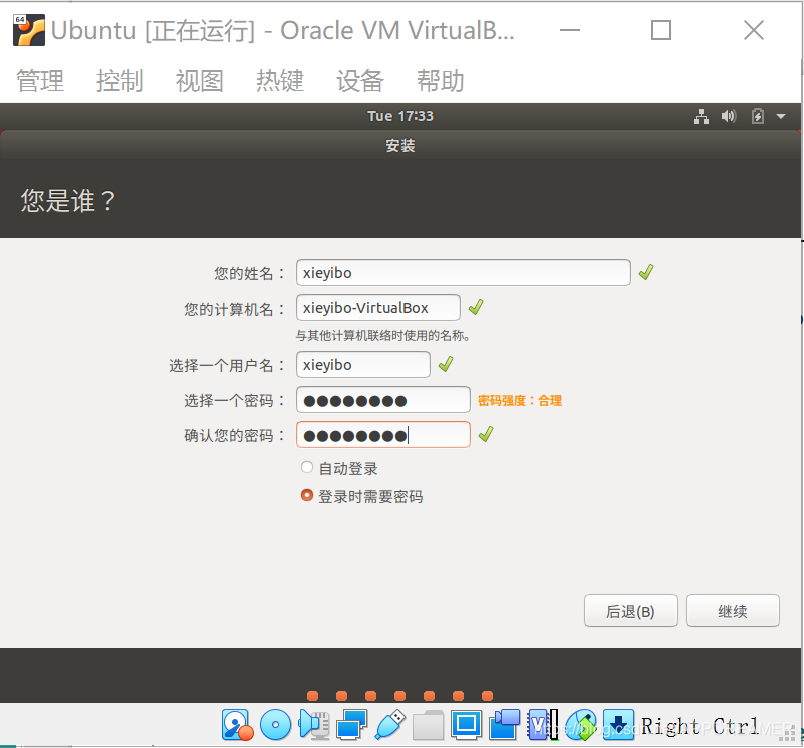Click the Ubuntu network icon in top panel
Viewport: 804px width, 748px height.
(701, 116)
